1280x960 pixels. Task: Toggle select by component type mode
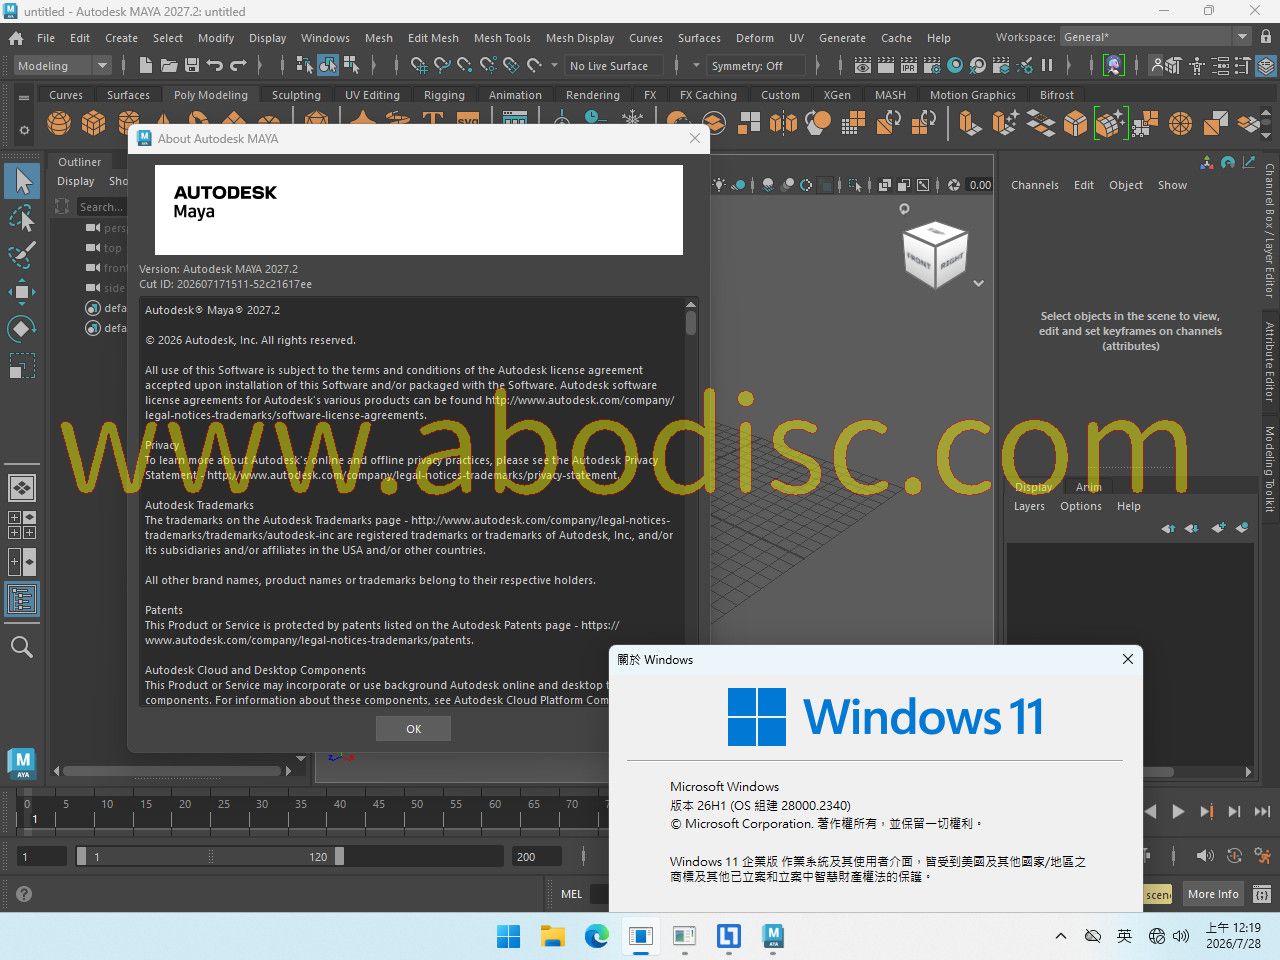pyautogui.click(x=351, y=65)
